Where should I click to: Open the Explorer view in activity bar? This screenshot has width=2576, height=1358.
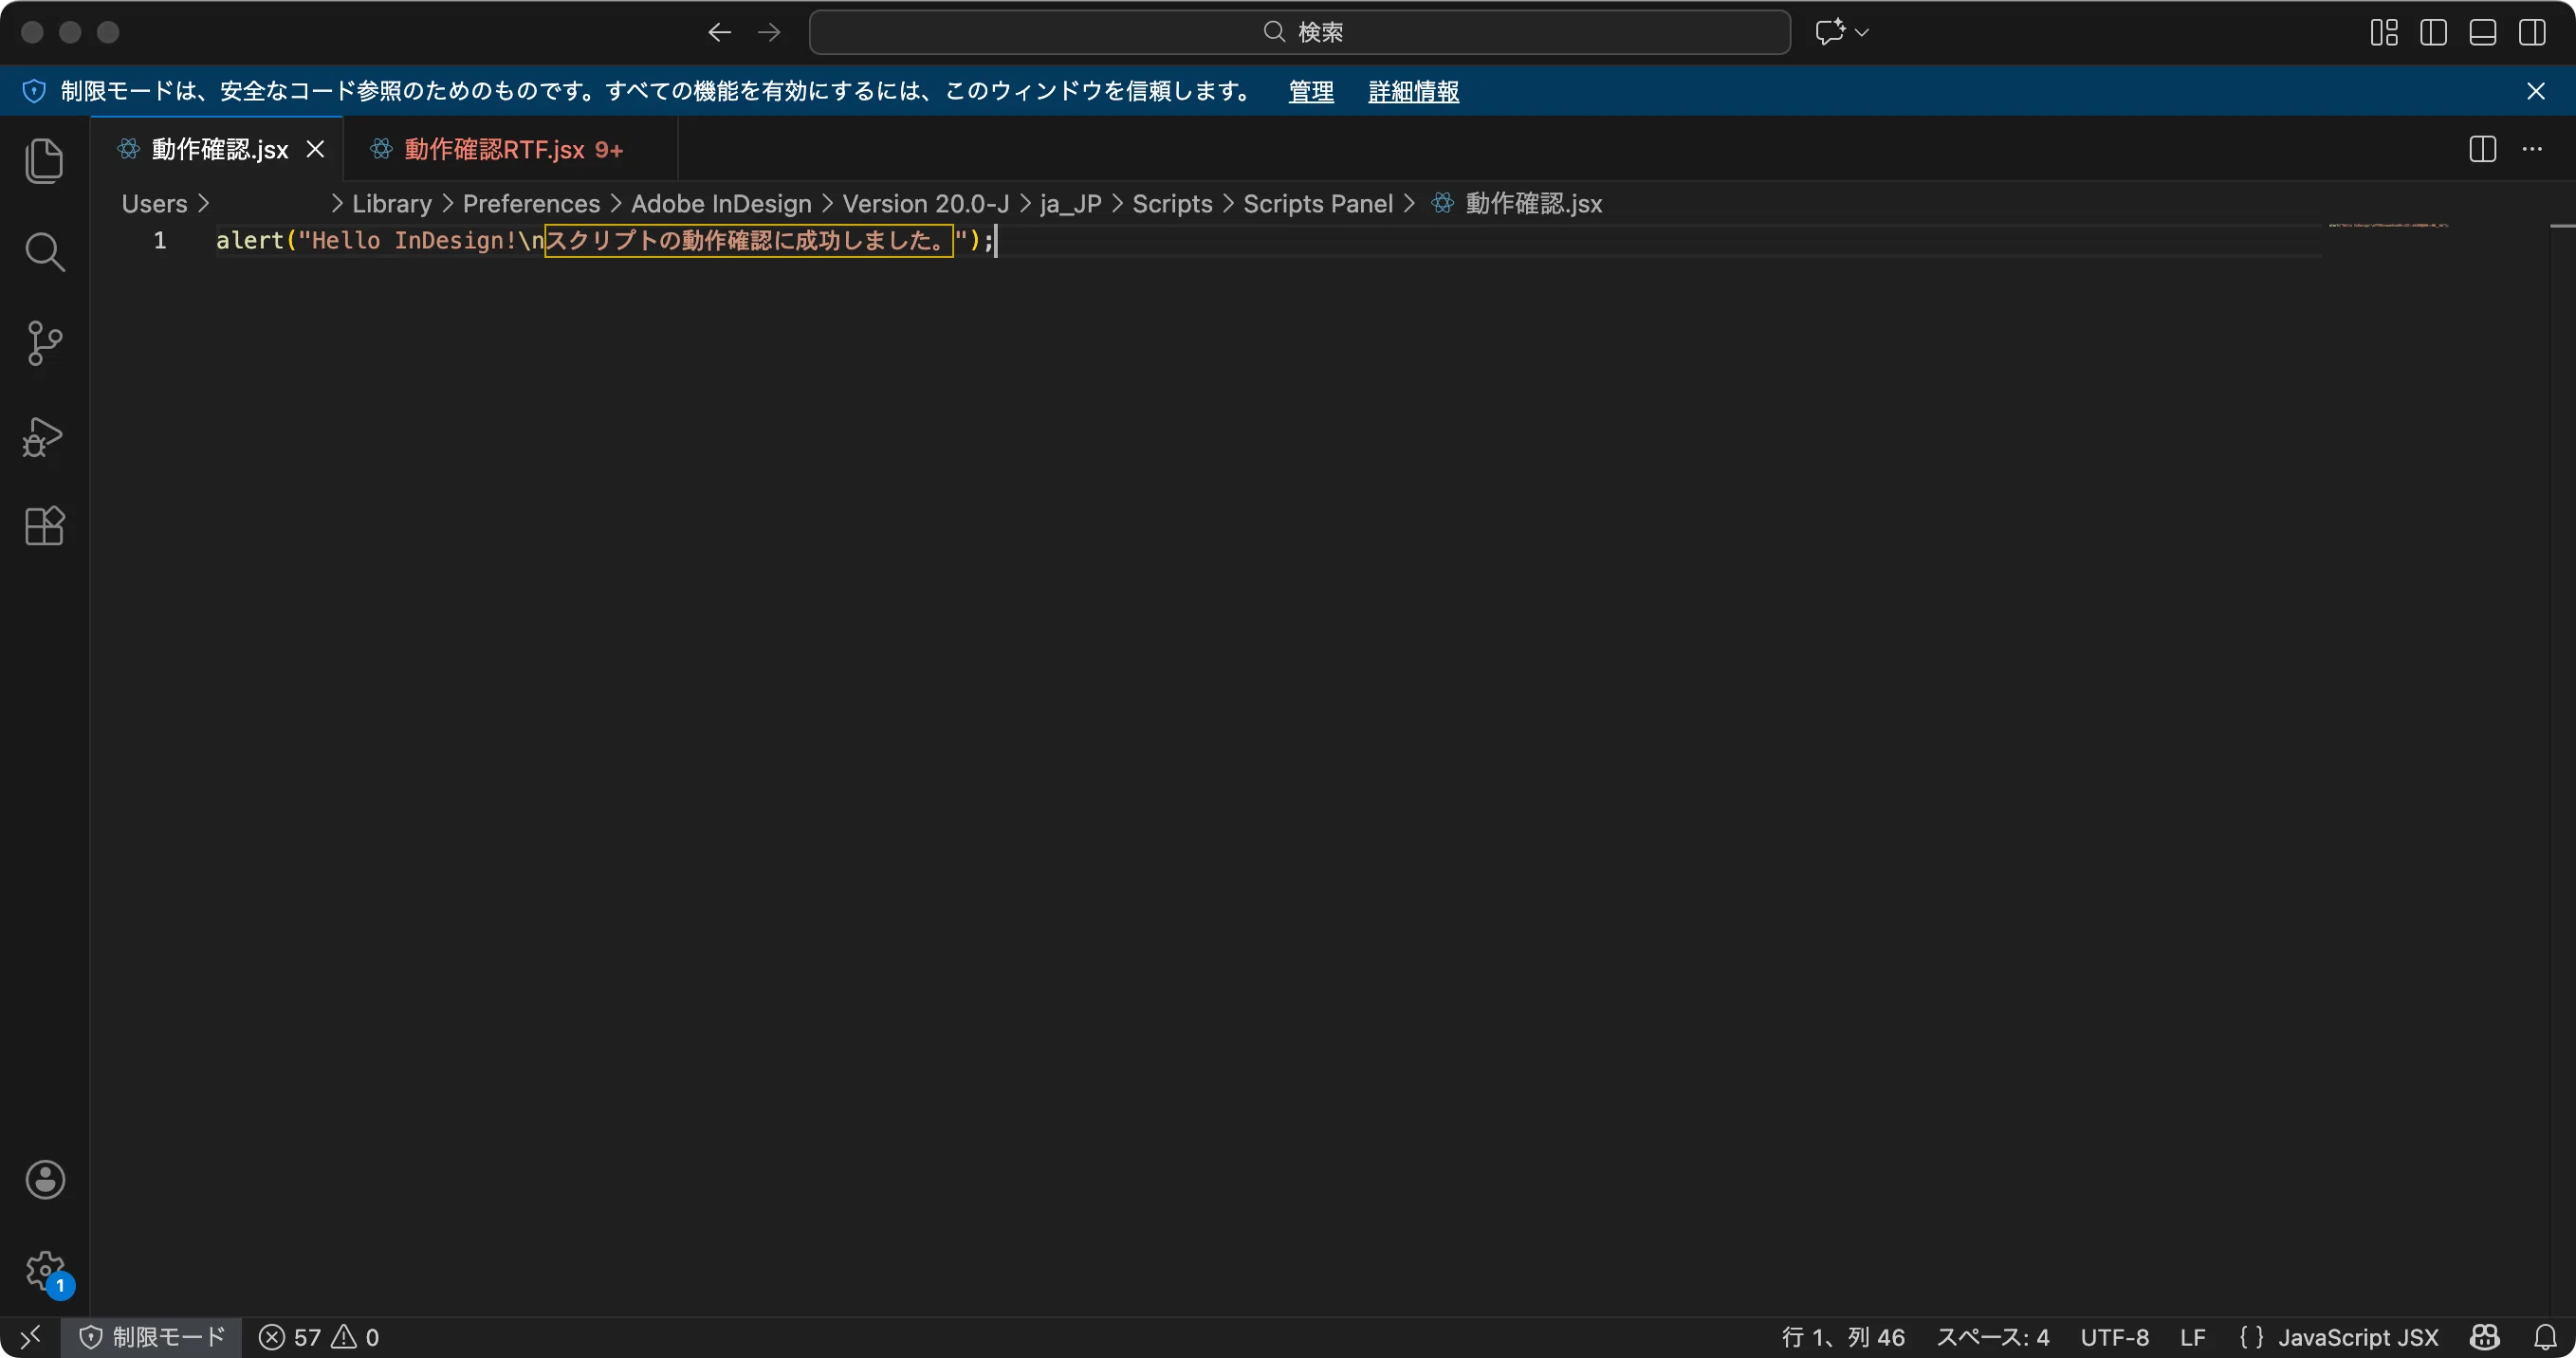[x=44, y=160]
